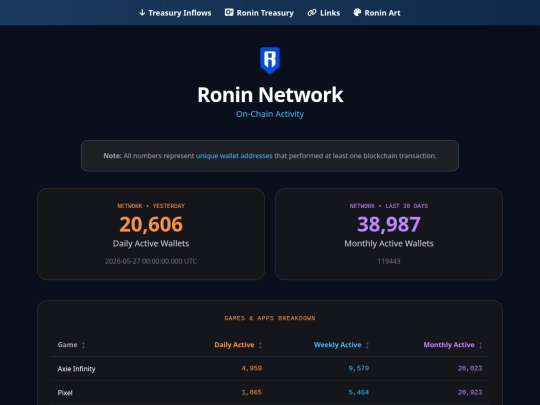Click Pixel monthly value 20,923

pos(470,392)
